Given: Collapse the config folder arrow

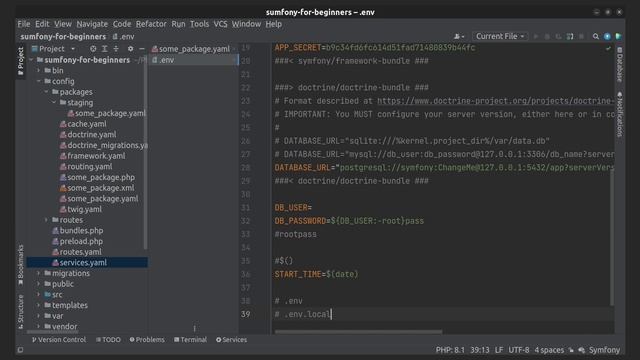Looking at the screenshot, I should tap(39, 81).
